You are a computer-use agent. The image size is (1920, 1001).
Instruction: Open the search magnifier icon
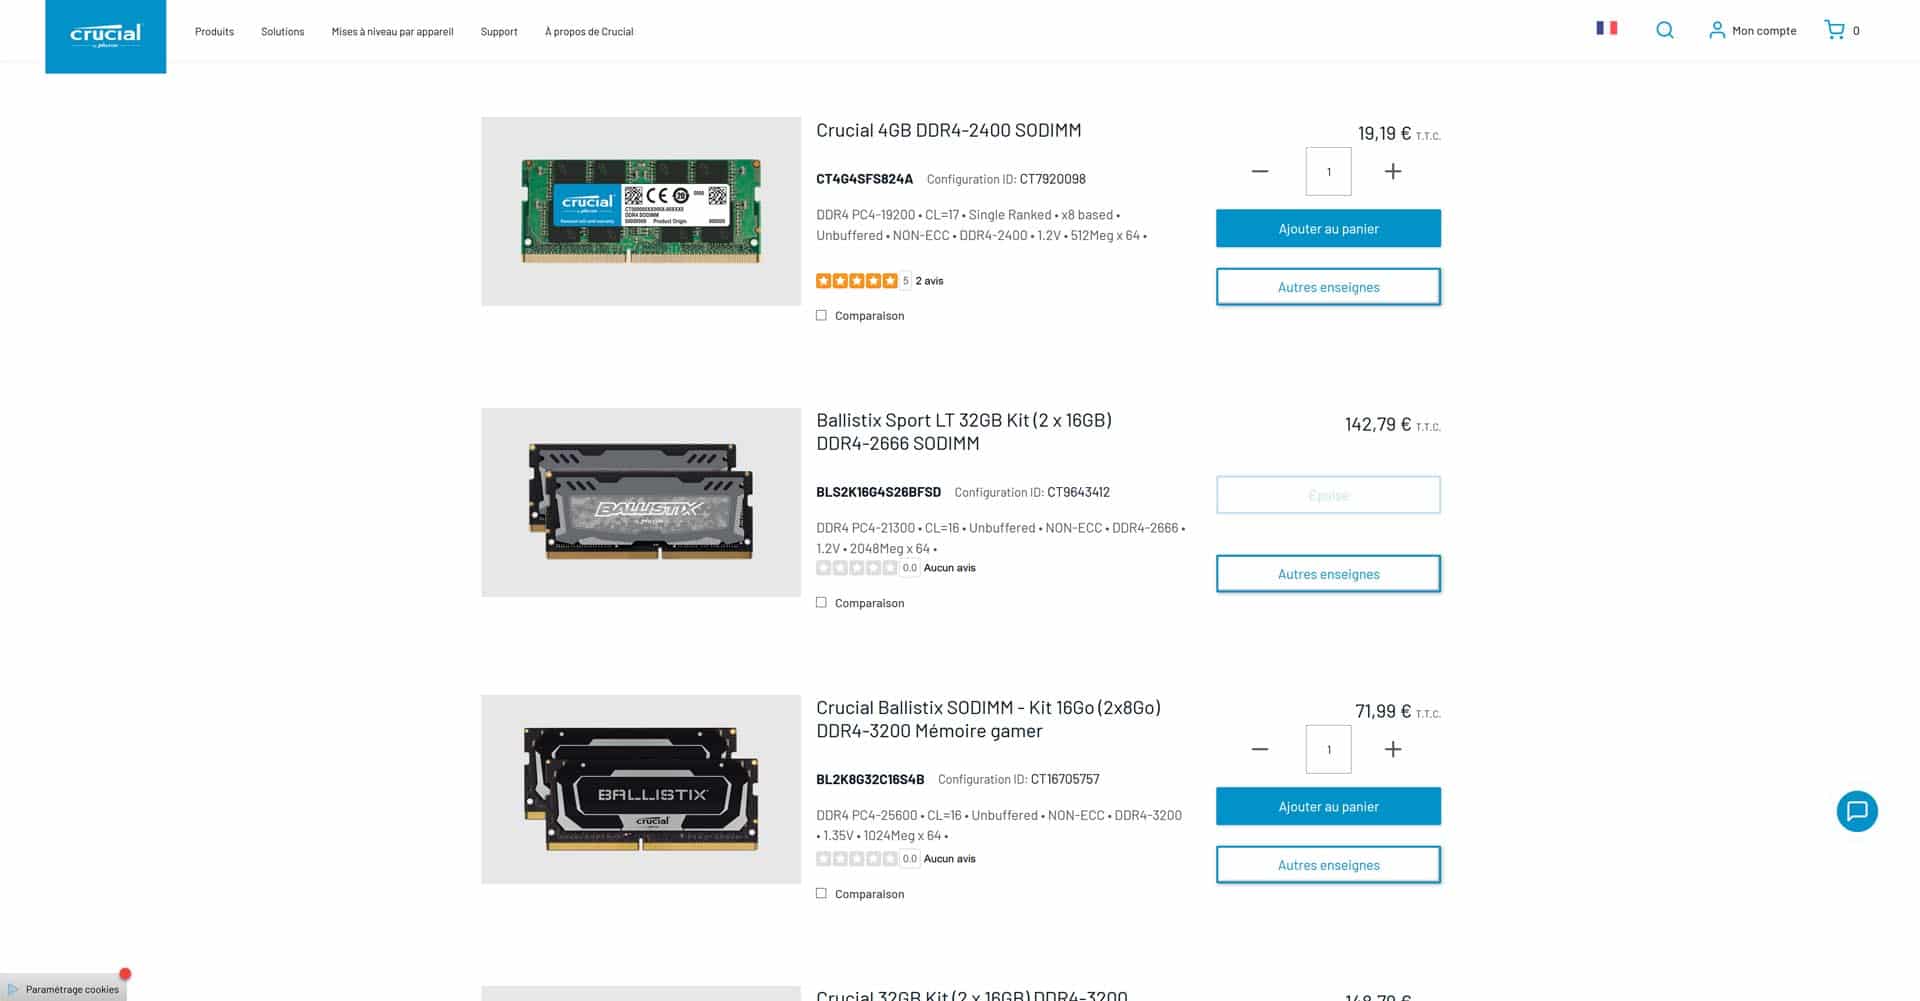click(x=1665, y=30)
